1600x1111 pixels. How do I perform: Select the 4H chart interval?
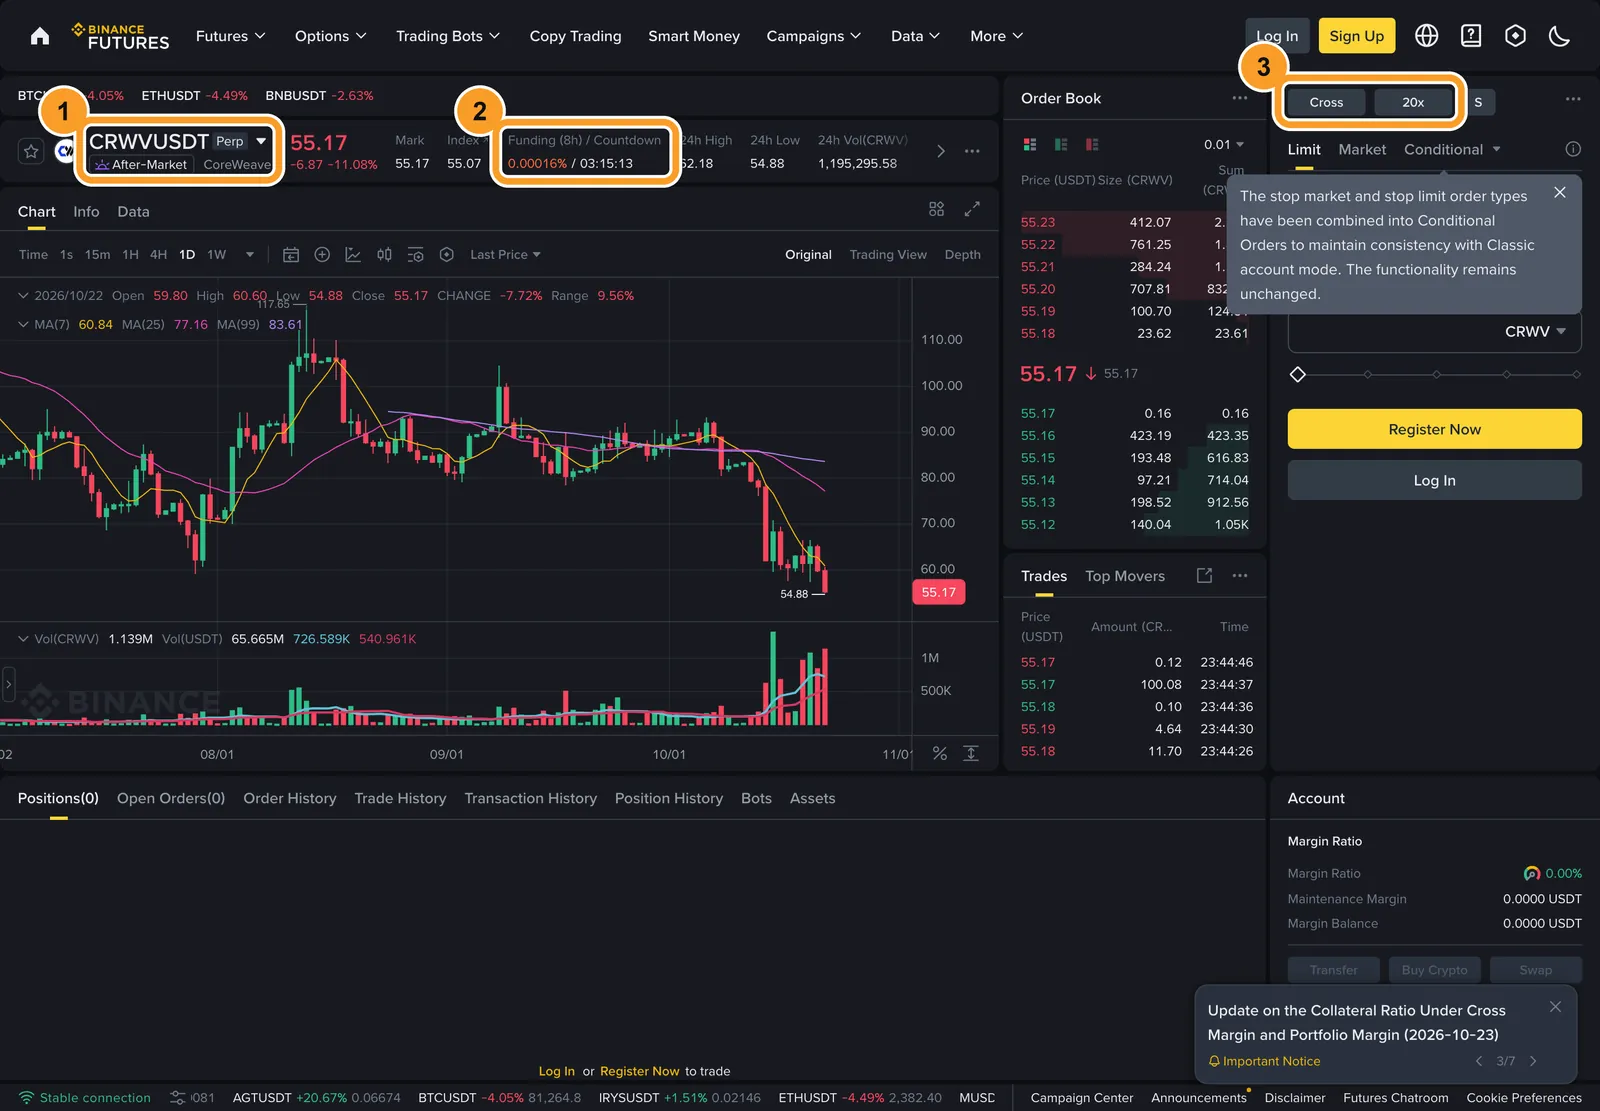158,255
